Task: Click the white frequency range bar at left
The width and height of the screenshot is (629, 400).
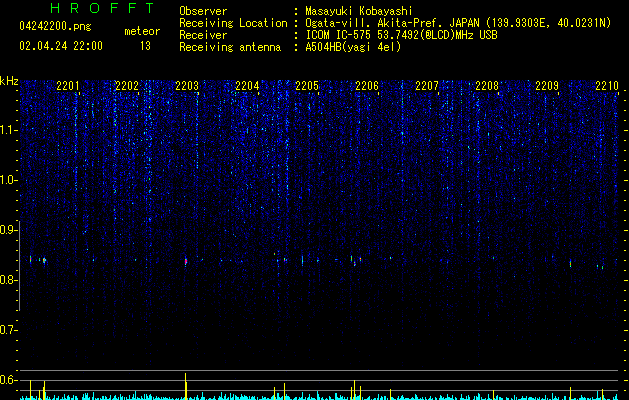Action: point(19,266)
